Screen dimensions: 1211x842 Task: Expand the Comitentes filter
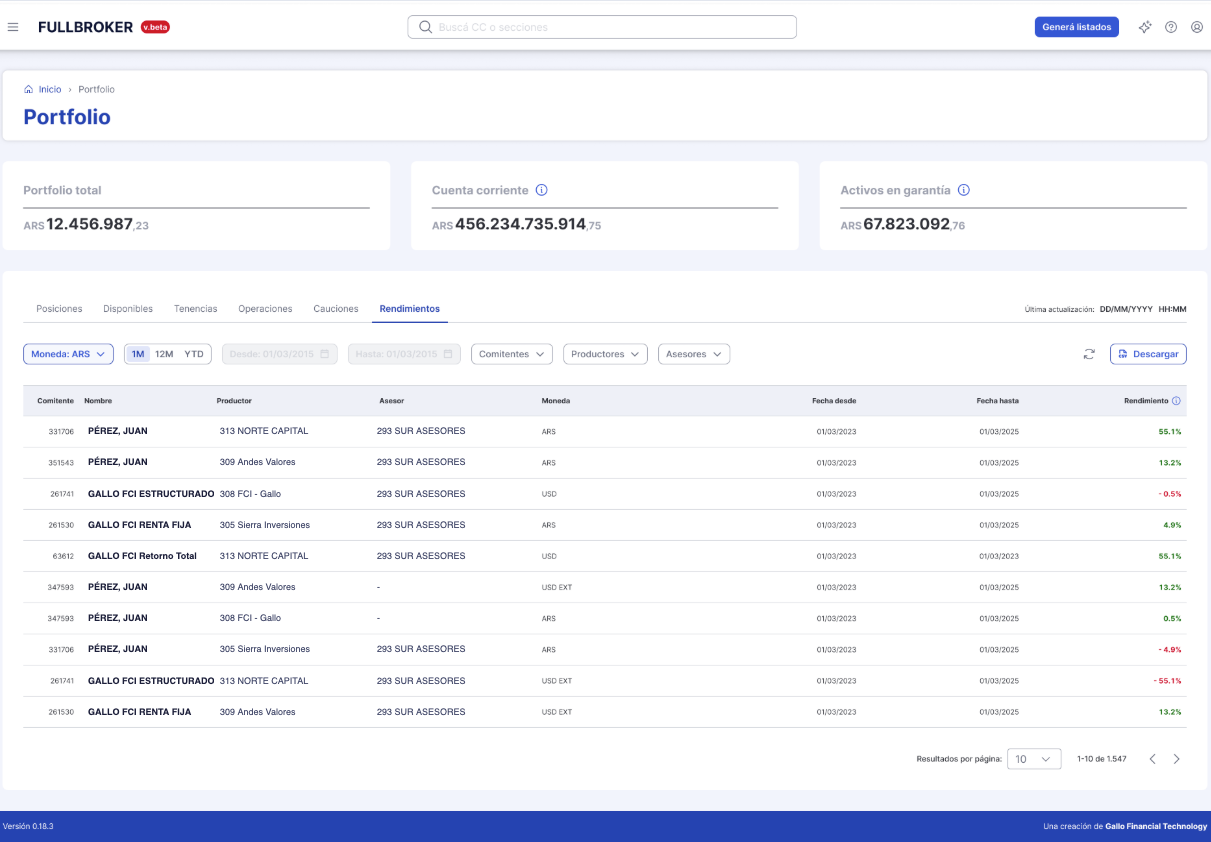512,354
